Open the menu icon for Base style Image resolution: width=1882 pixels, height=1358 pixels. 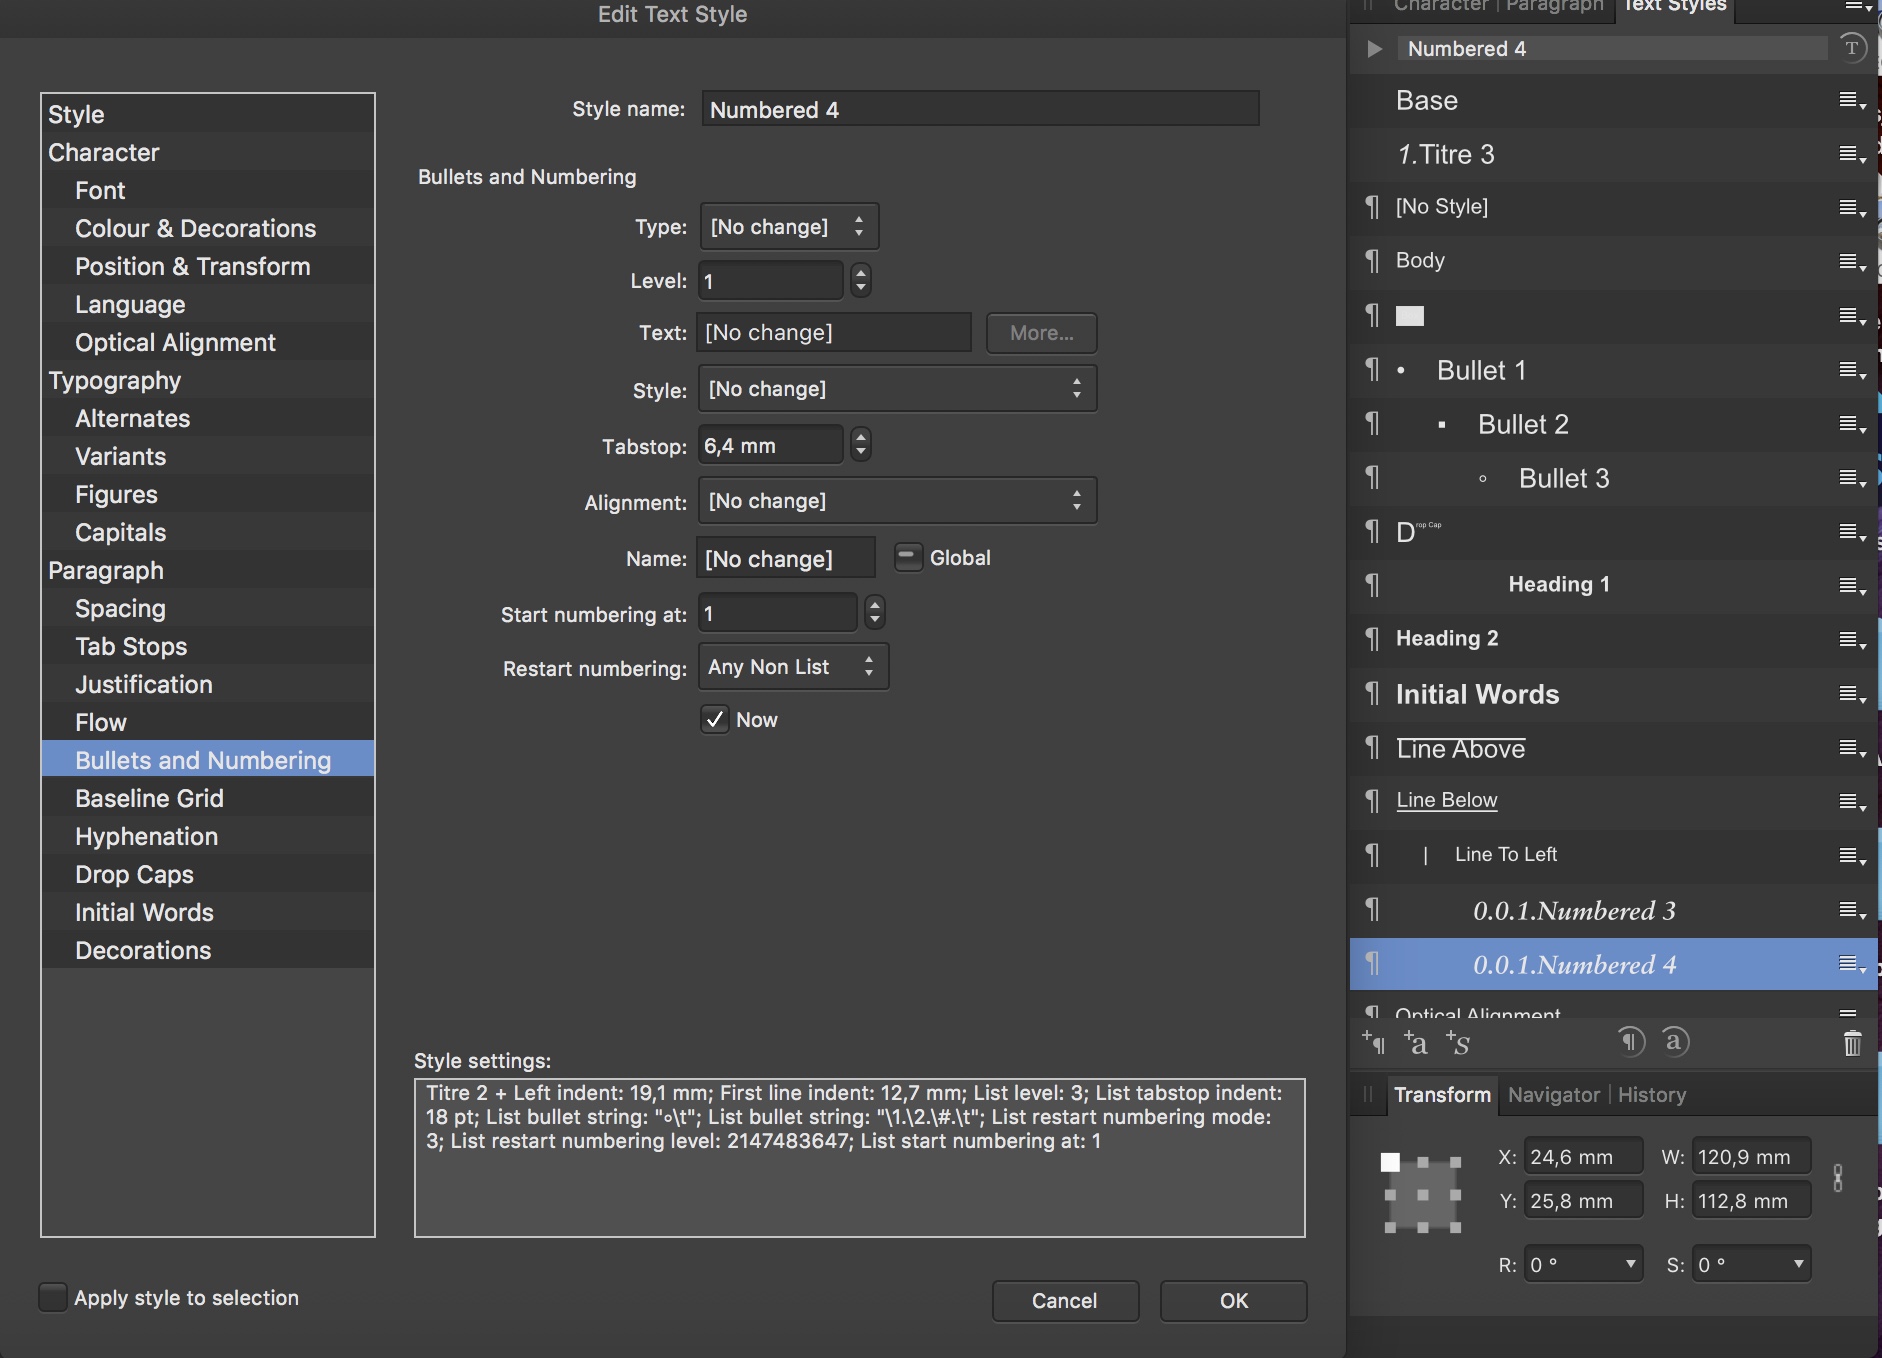pyautogui.click(x=1852, y=100)
